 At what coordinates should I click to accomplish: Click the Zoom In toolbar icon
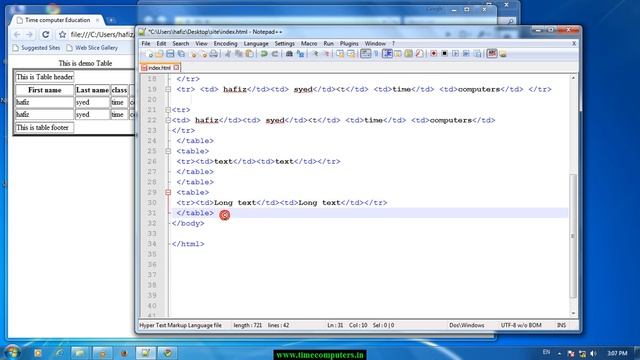point(315,54)
